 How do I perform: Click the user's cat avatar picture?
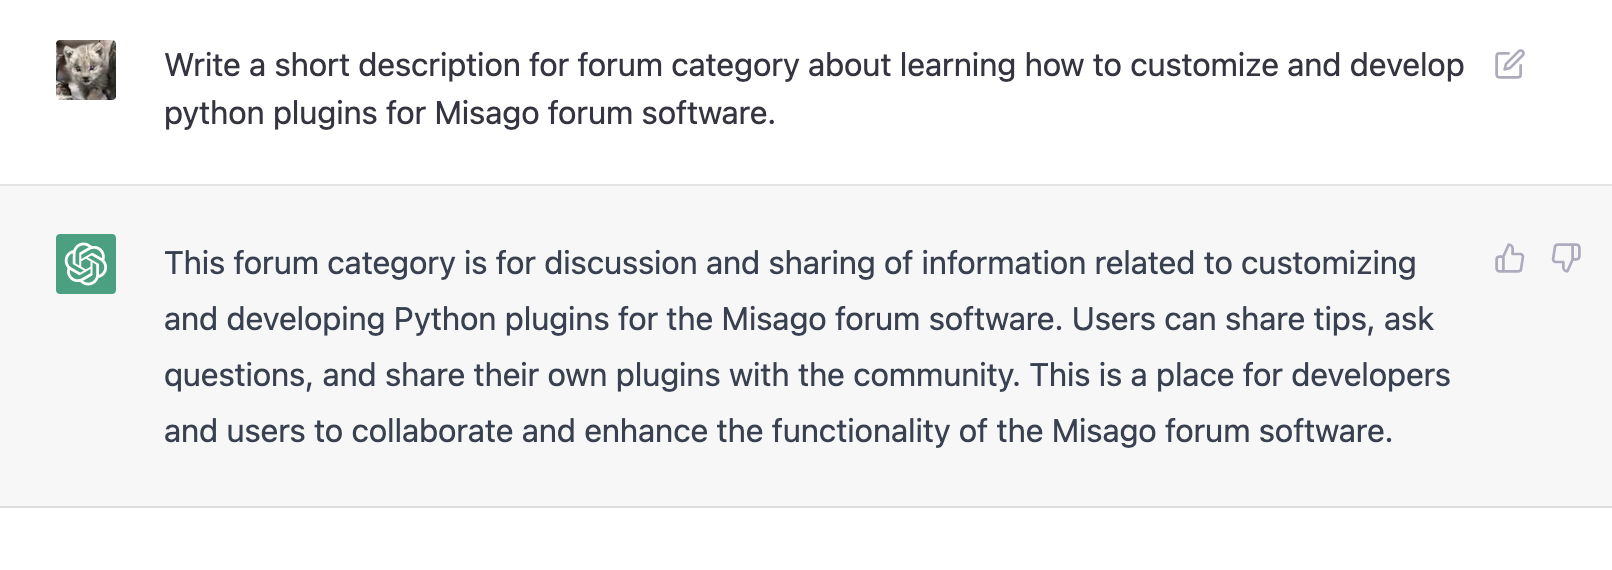pos(86,70)
